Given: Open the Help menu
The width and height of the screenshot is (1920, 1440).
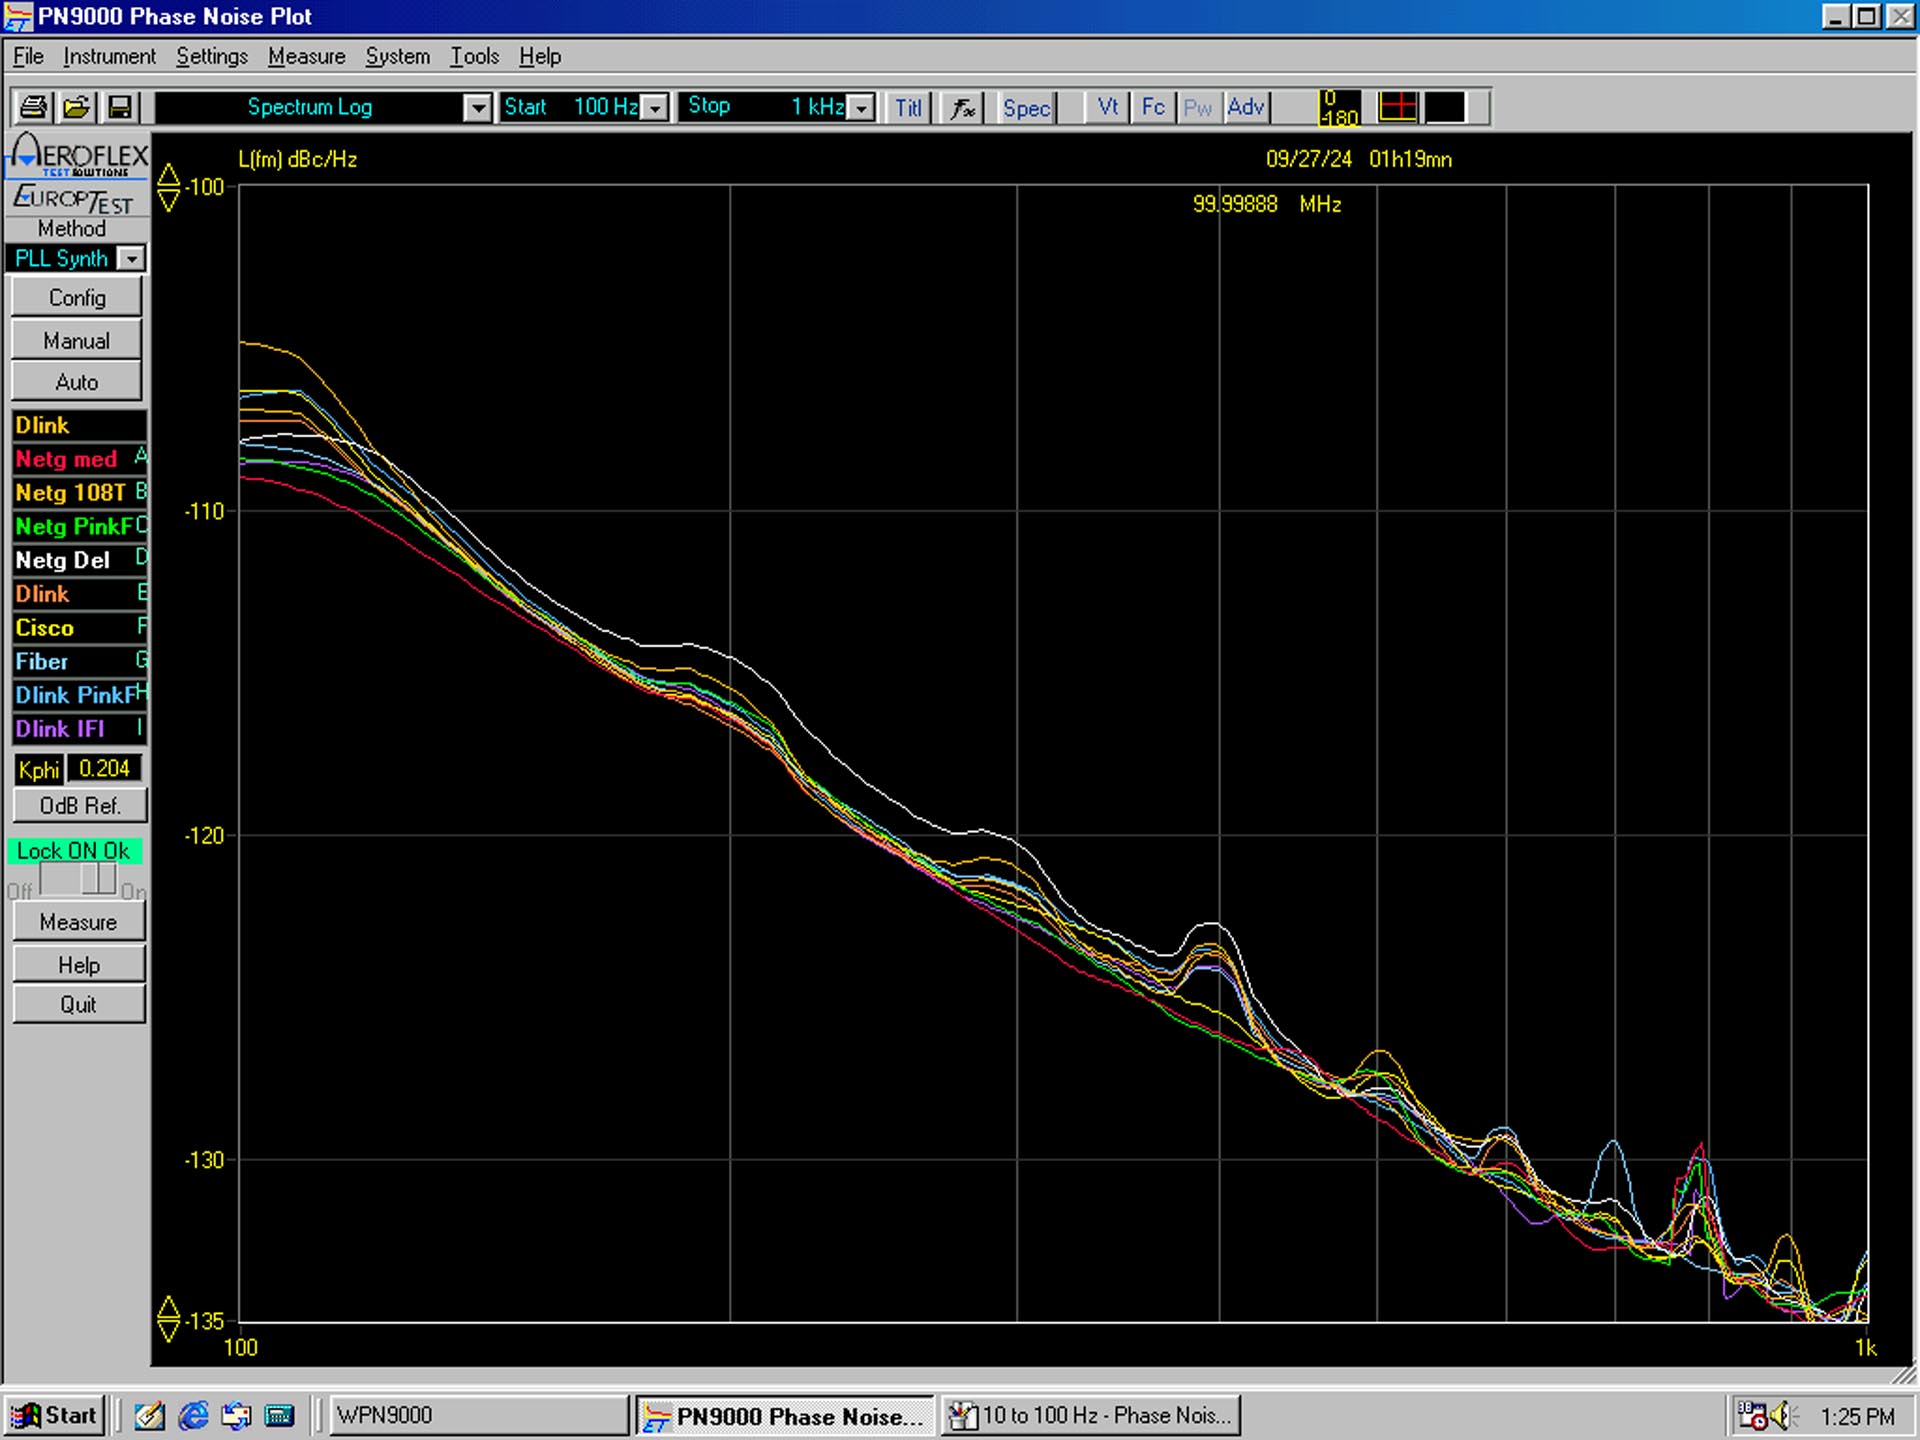Looking at the screenshot, I should point(540,56).
